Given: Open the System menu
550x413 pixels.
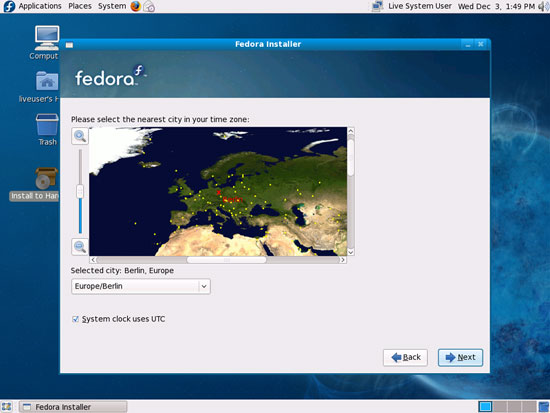Looking at the screenshot, I should (x=112, y=6).
